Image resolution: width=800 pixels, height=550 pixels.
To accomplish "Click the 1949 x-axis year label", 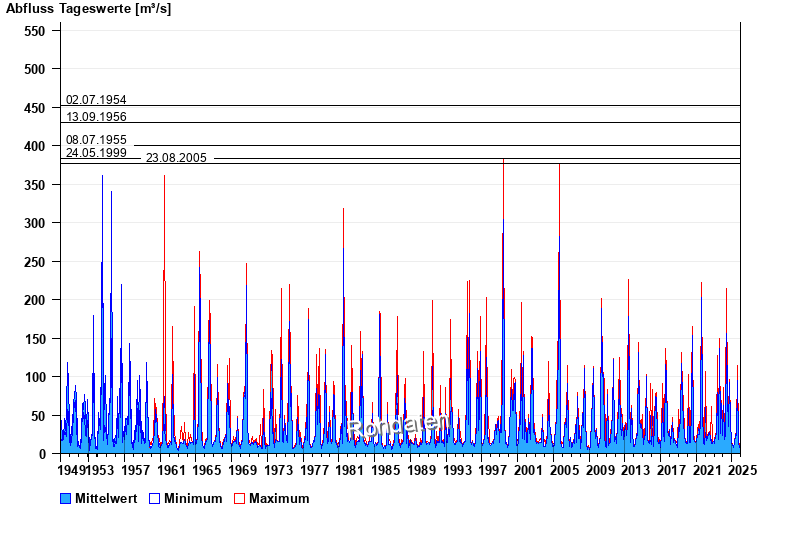I will pyautogui.click(x=73, y=470).
